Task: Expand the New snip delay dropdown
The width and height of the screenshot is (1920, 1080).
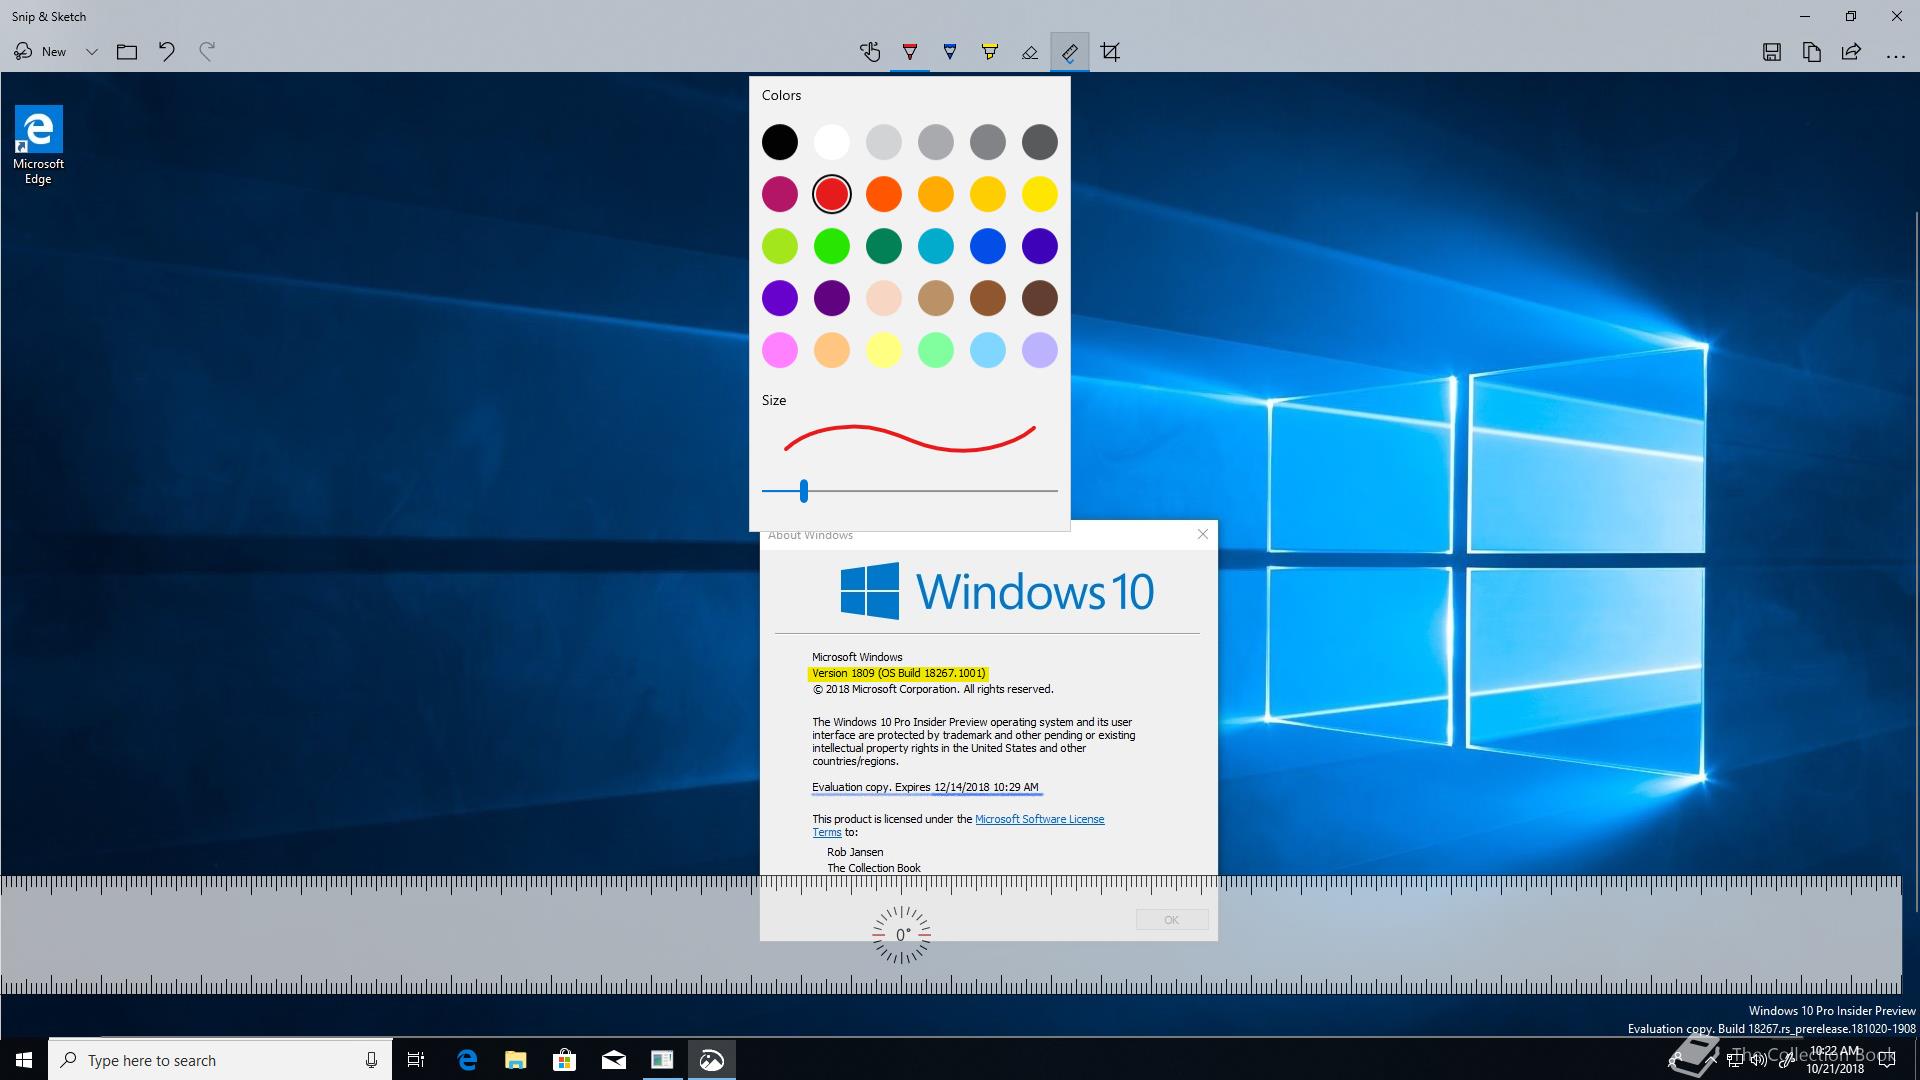Action: coord(91,52)
